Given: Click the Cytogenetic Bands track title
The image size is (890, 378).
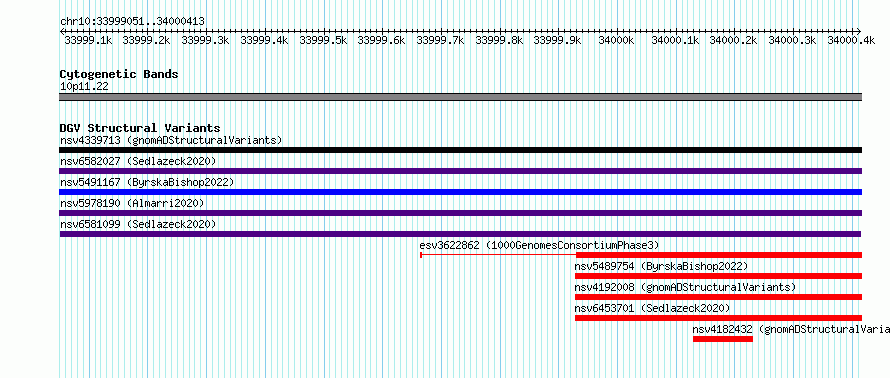Looking at the screenshot, I should (119, 74).
